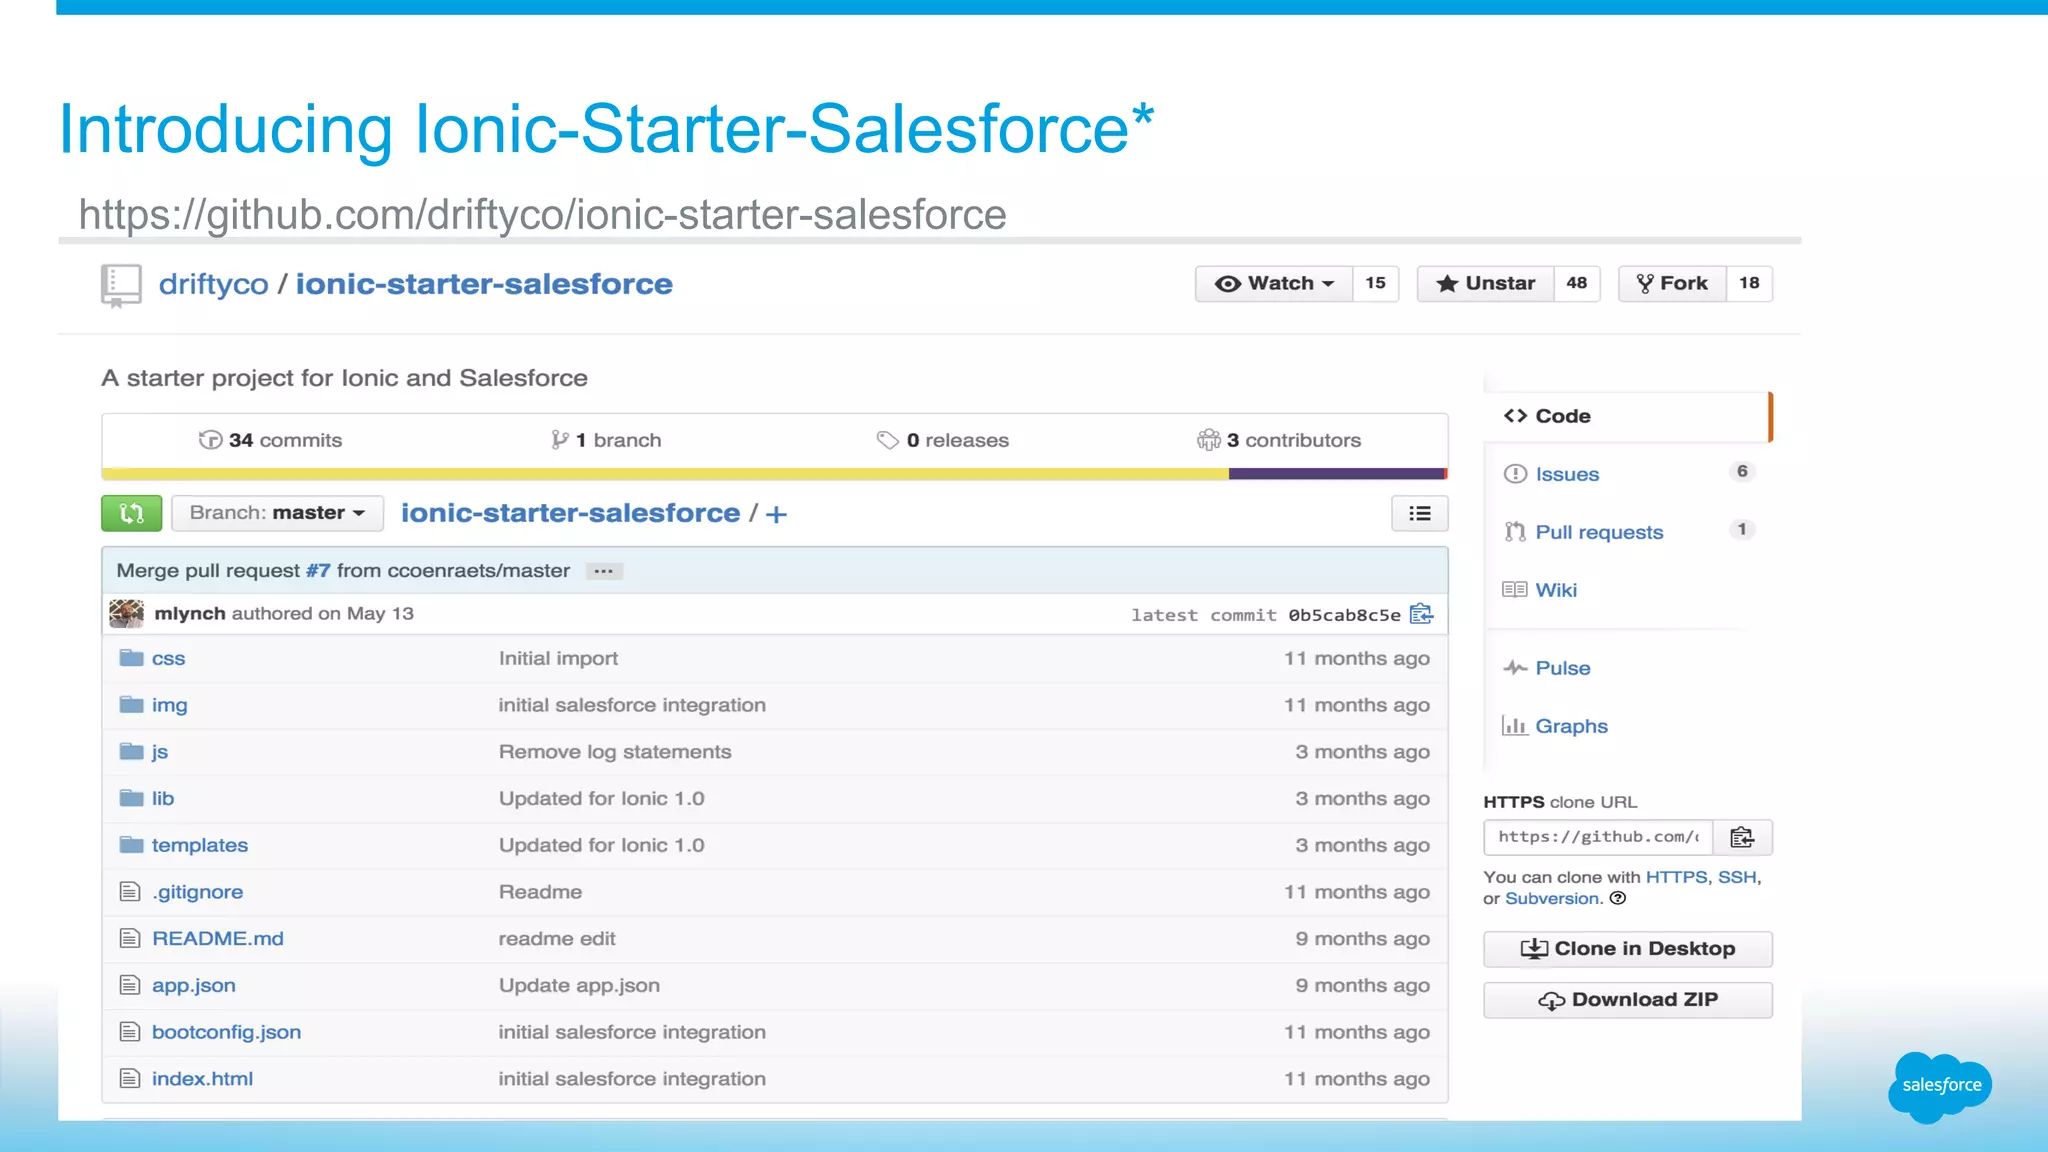
Task: Create a new file with the plus icon
Action: pos(776,515)
